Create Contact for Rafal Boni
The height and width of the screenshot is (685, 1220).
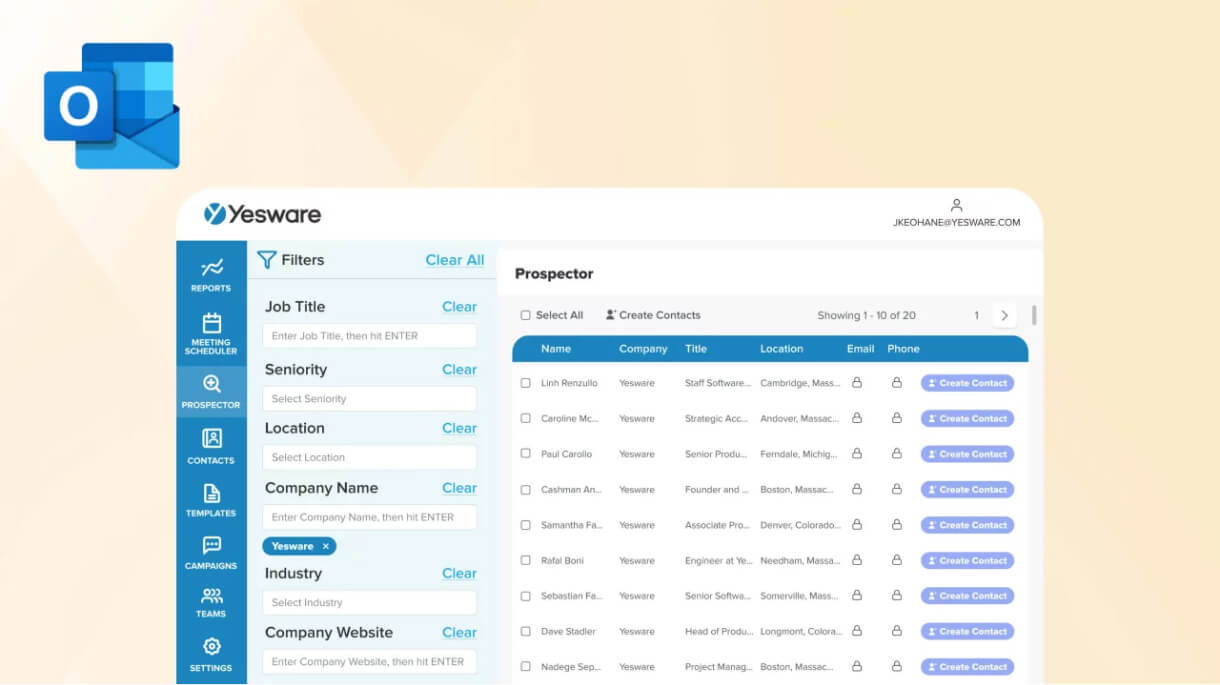[967, 560]
